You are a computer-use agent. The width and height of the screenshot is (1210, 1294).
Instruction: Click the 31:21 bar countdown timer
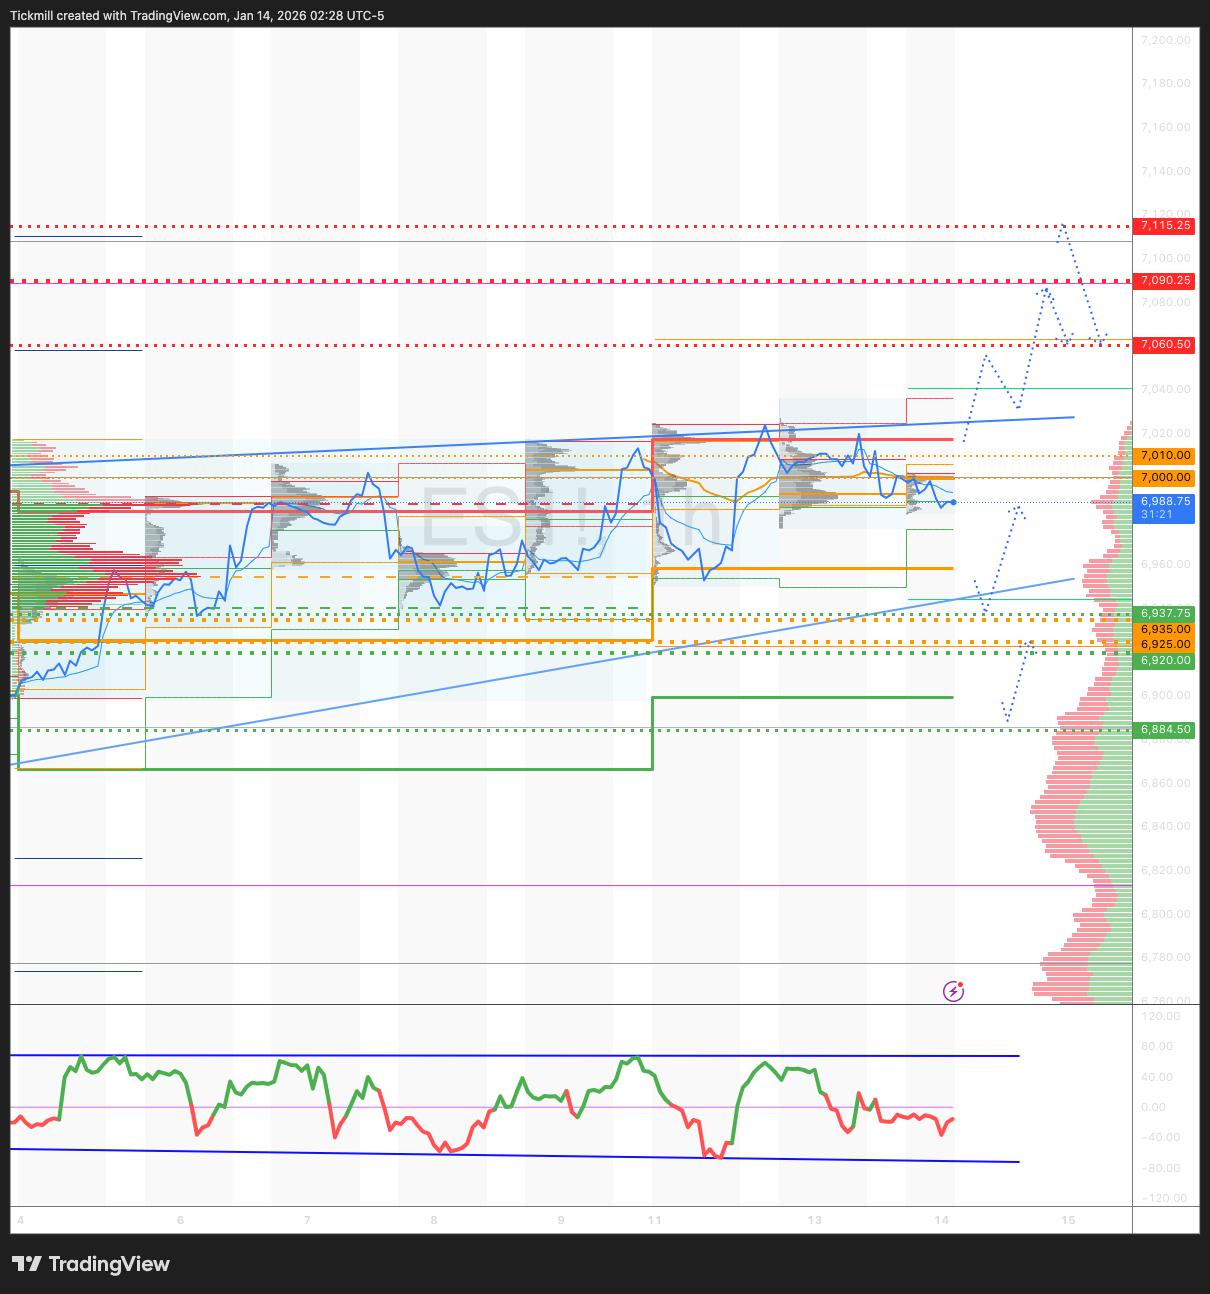tap(1157, 515)
